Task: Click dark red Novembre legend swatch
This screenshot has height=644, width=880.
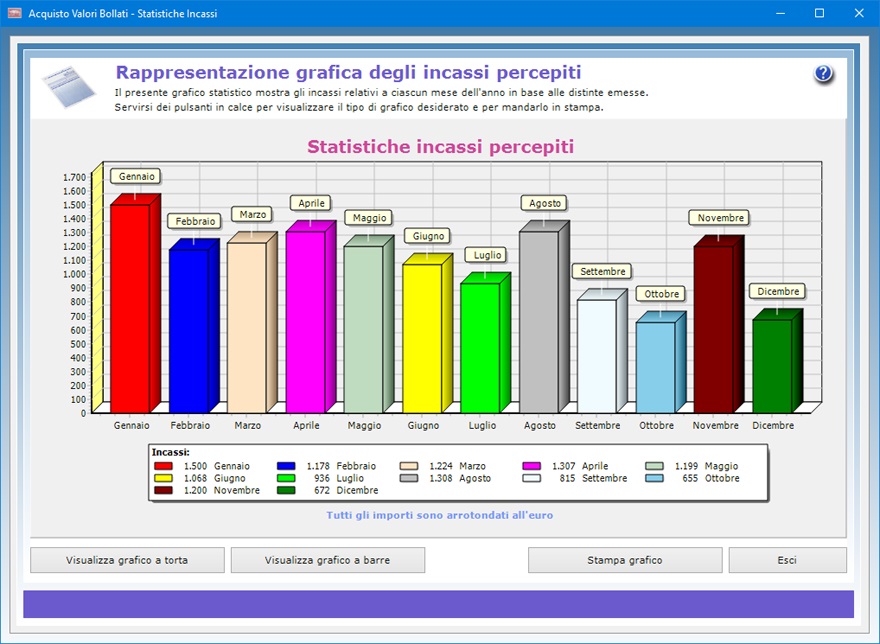Action: (x=163, y=490)
